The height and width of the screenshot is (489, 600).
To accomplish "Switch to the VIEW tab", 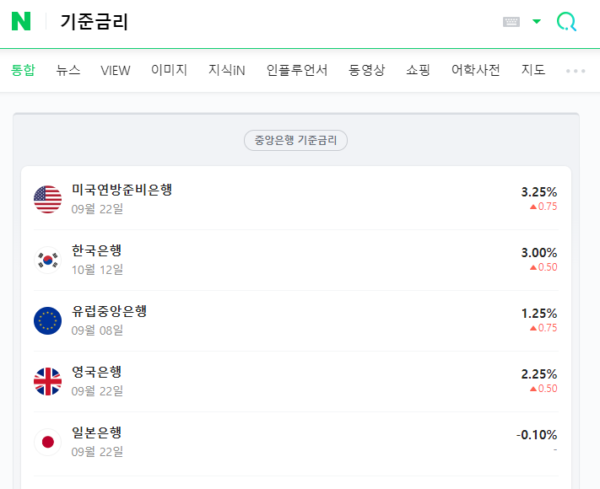I will pyautogui.click(x=115, y=70).
